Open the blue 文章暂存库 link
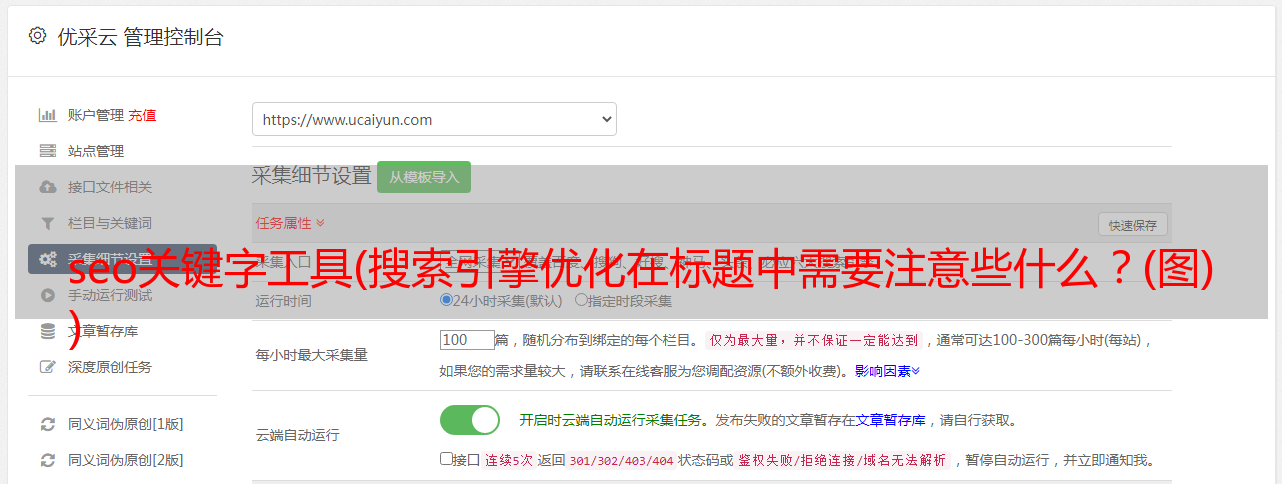Screen dimensions: 1282x484 891,420
